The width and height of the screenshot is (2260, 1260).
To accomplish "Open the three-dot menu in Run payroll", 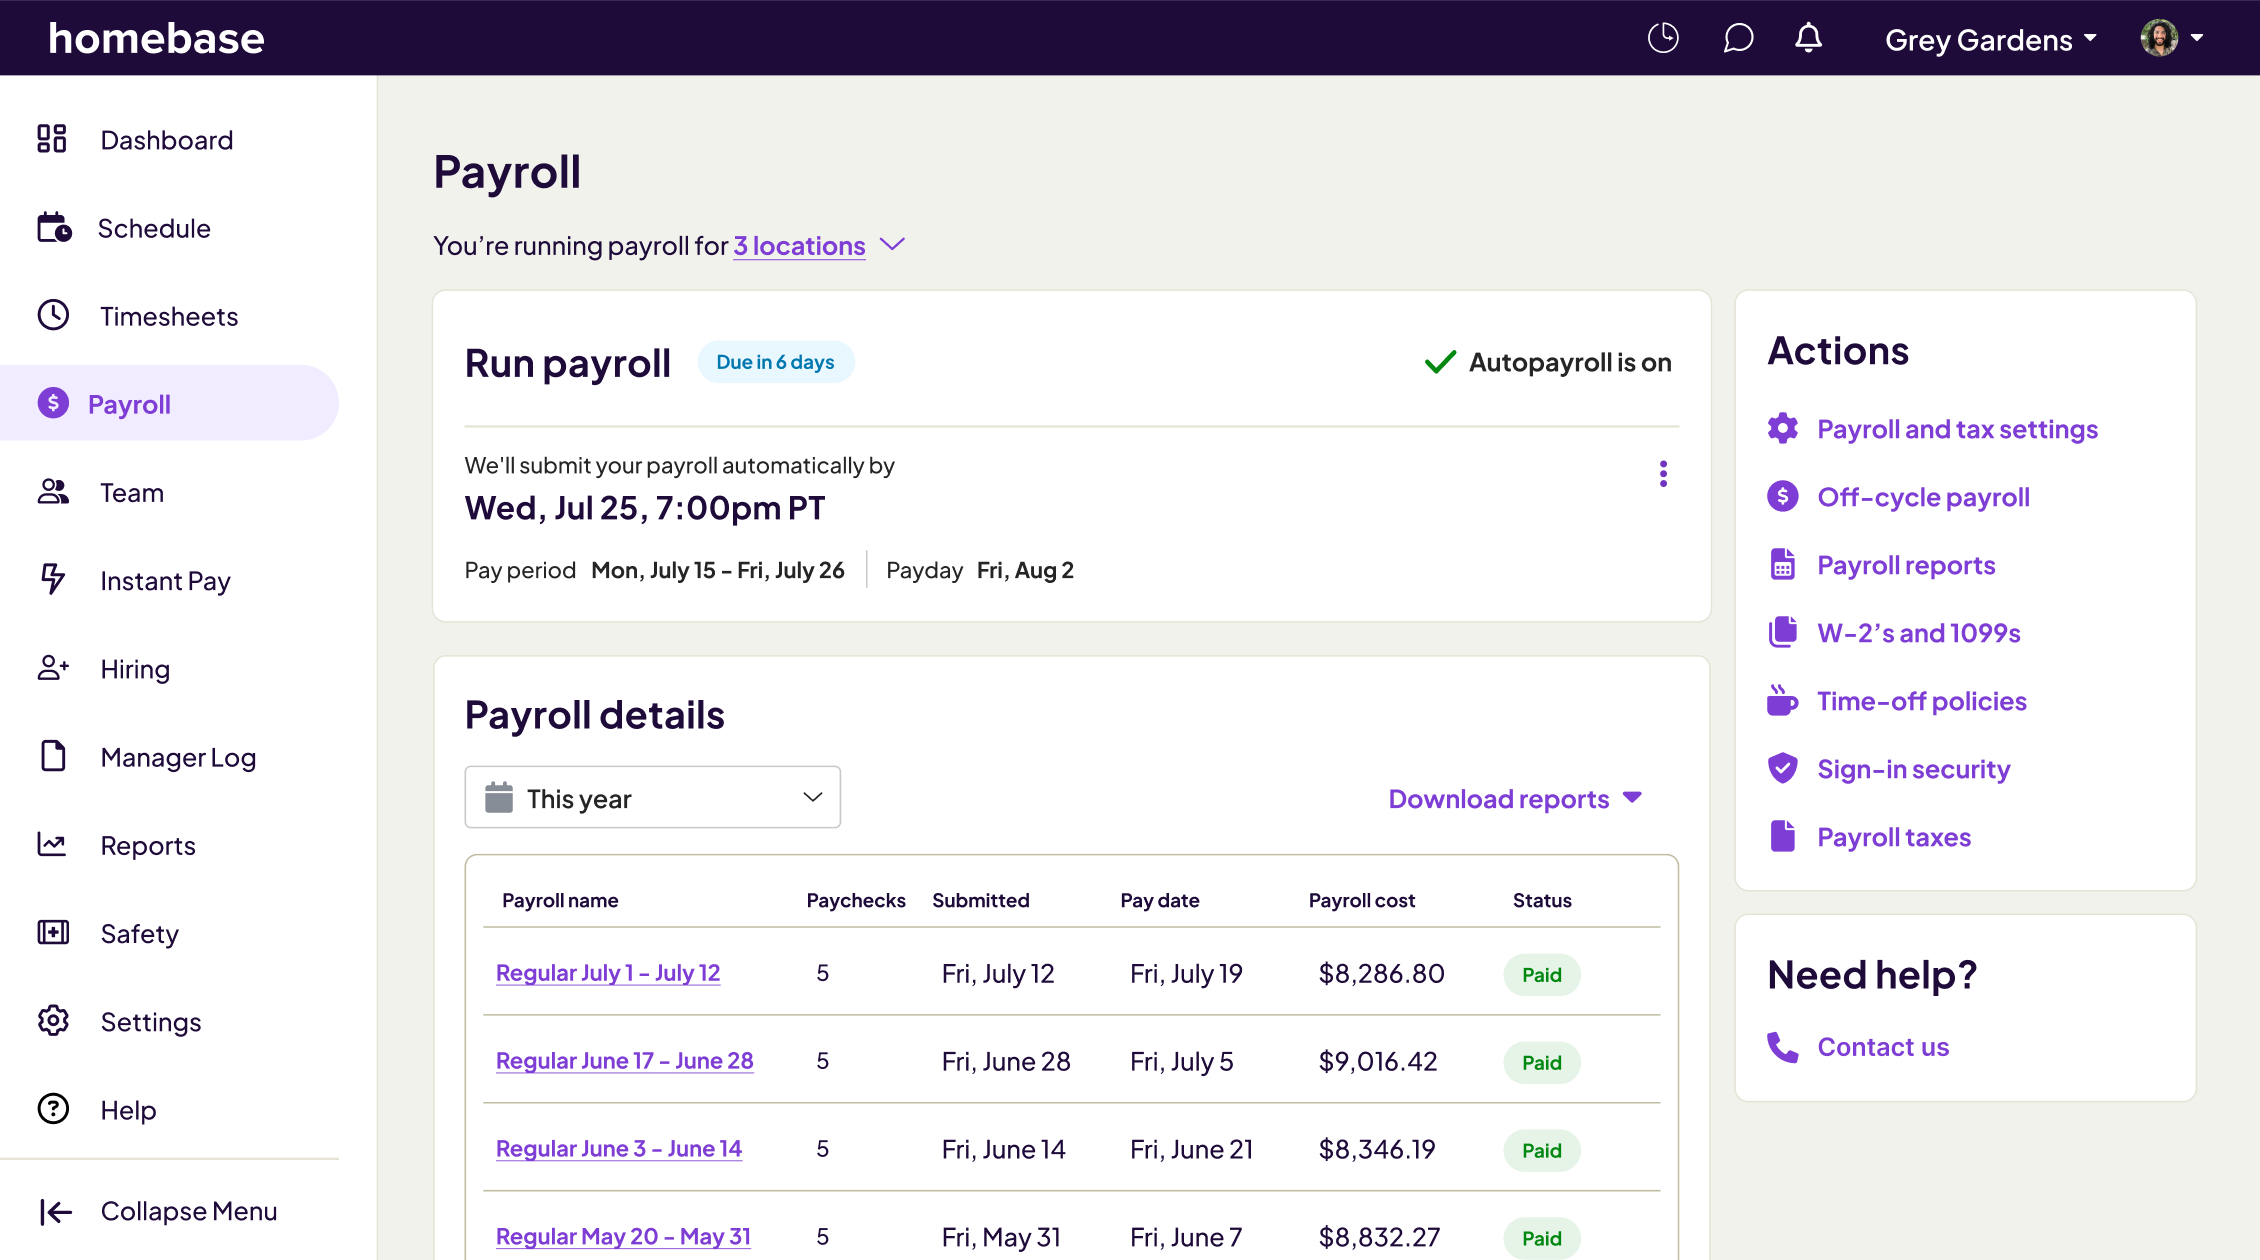I will click(x=1663, y=474).
